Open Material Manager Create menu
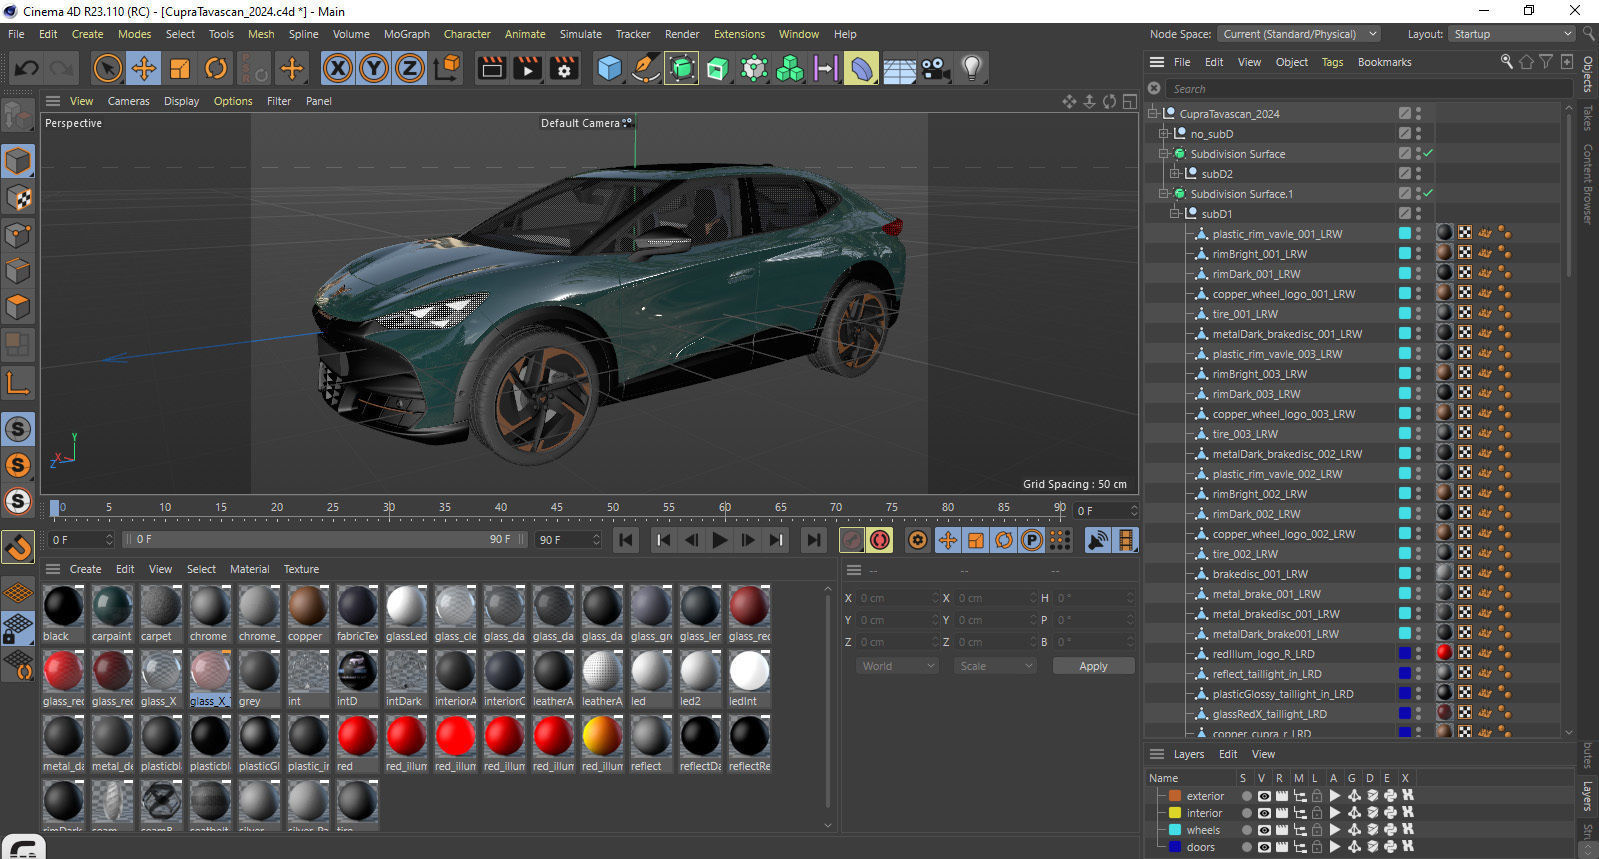 (x=85, y=569)
